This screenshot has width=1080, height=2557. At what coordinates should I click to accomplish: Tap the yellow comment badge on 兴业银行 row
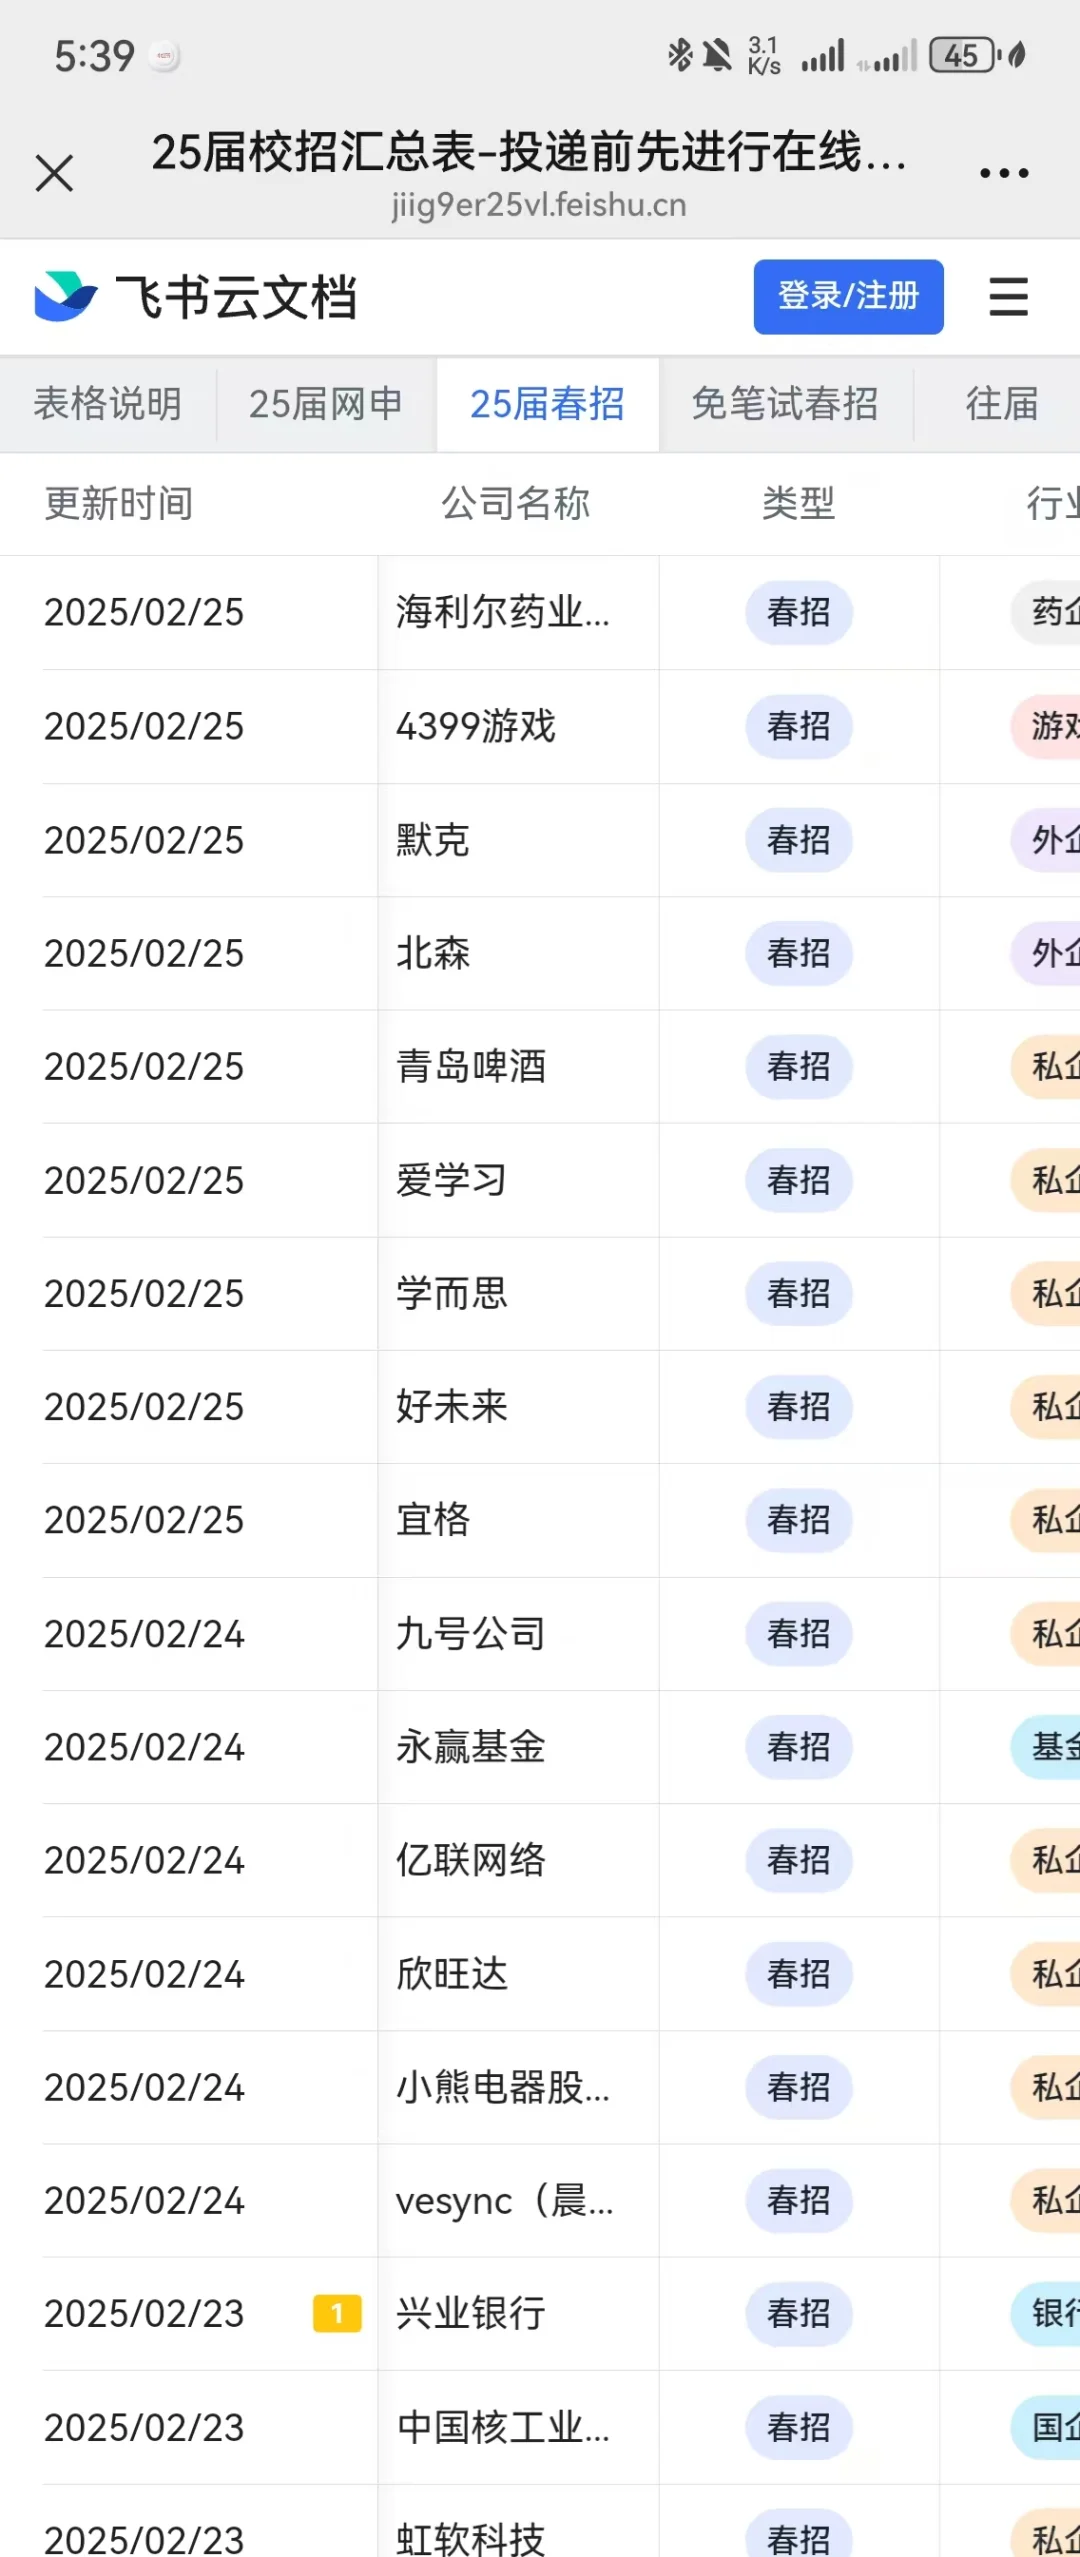pyautogui.click(x=337, y=2313)
